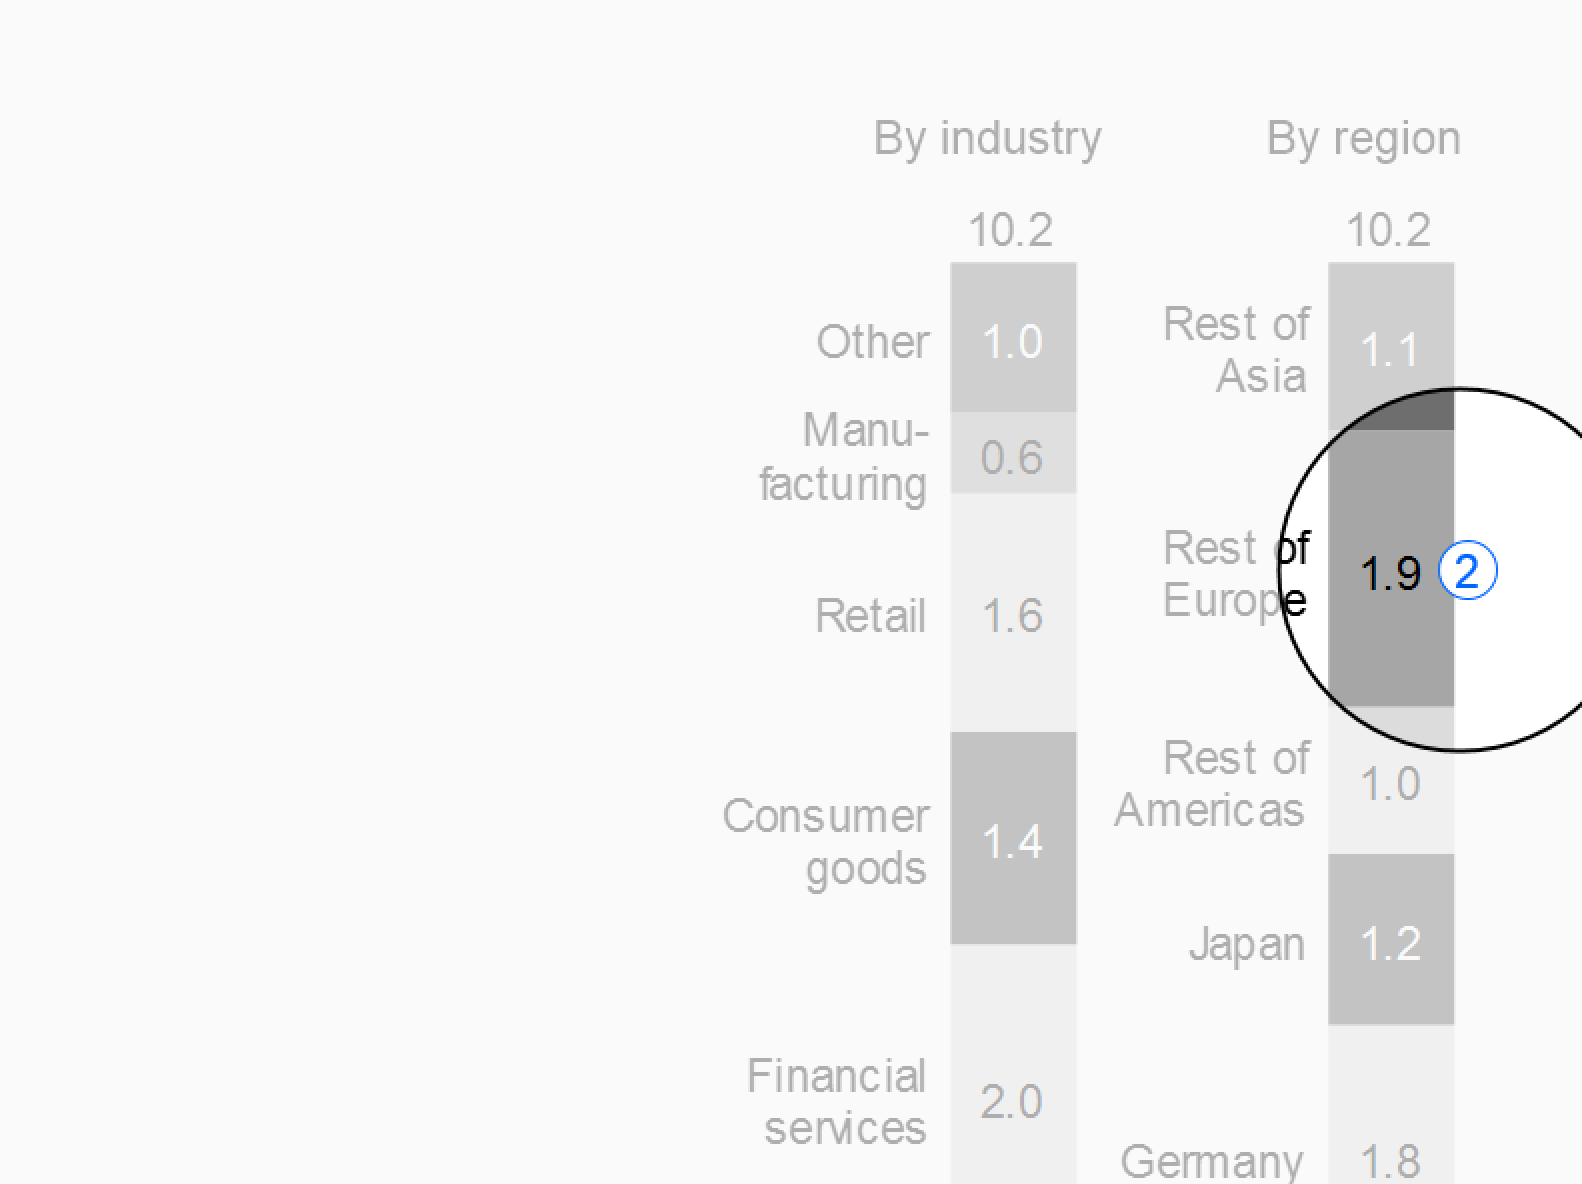Click the Germany 1.8 bar segment
1582x1184 pixels.
(x=1391, y=1104)
